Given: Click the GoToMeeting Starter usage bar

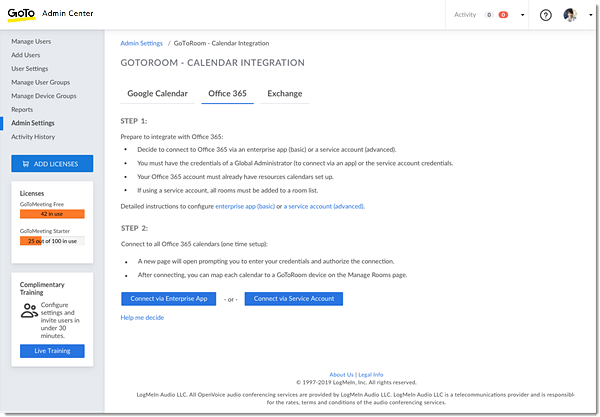Looking at the screenshot, I should pyautogui.click(x=52, y=241).
